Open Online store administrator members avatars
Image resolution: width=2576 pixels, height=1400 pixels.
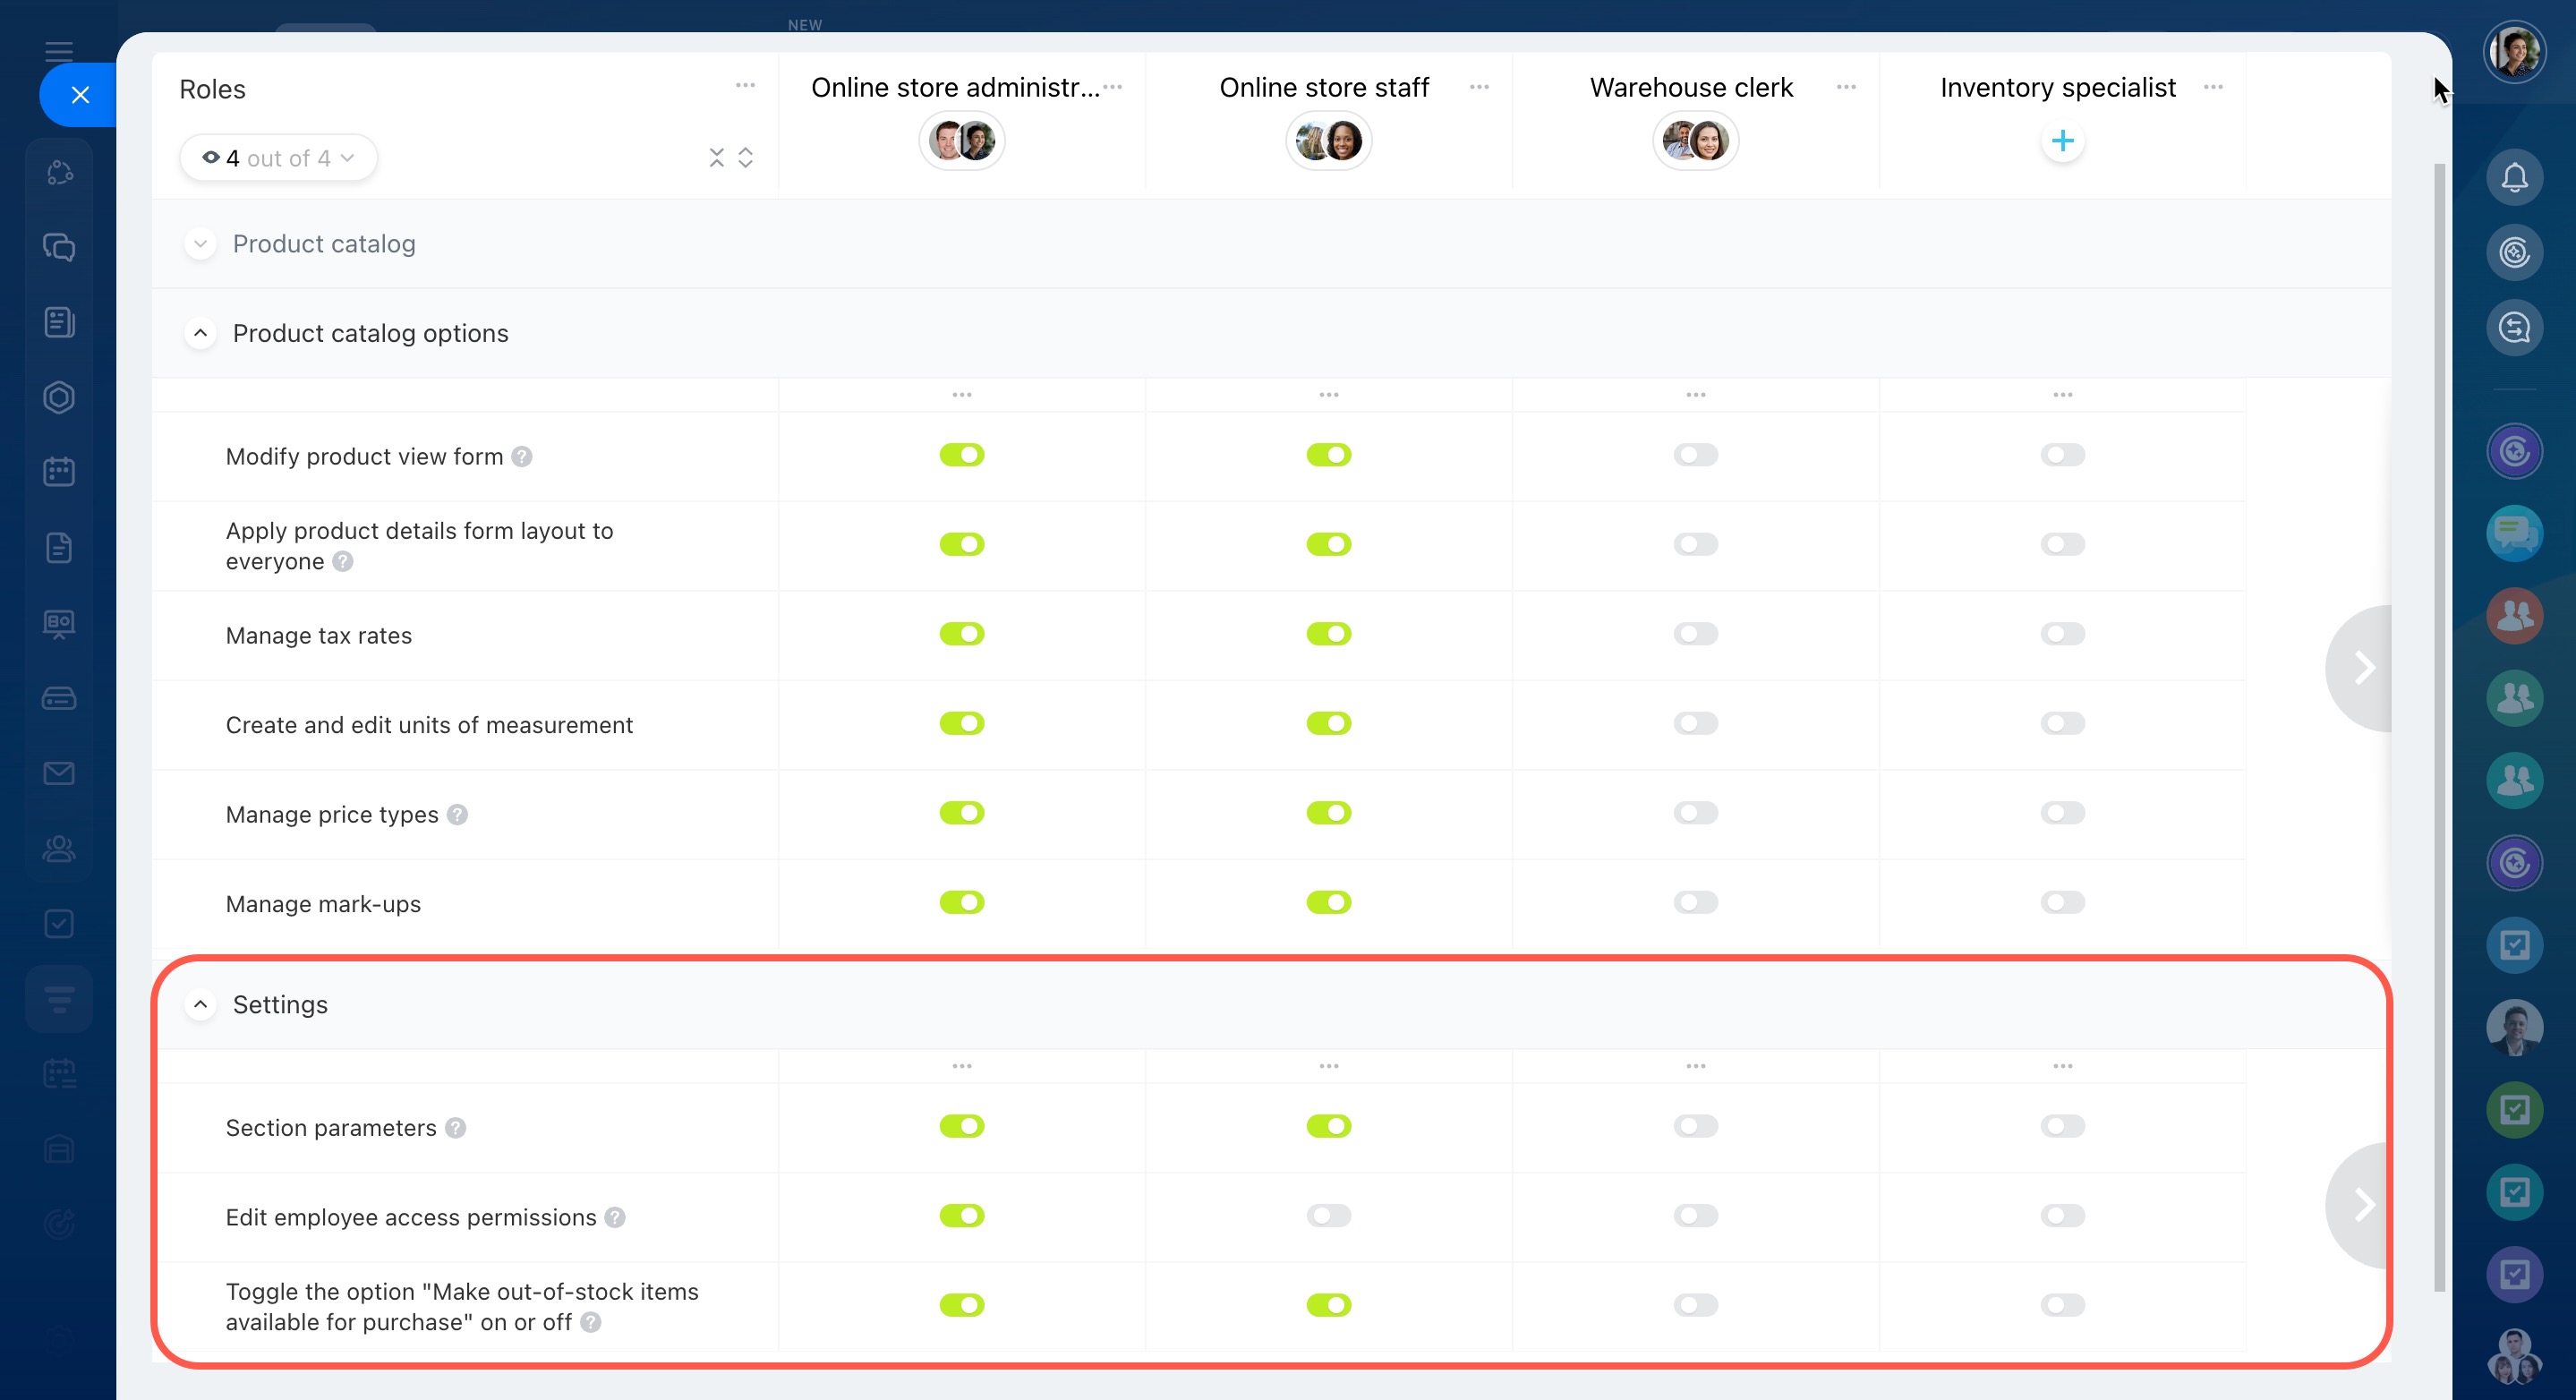tap(961, 141)
